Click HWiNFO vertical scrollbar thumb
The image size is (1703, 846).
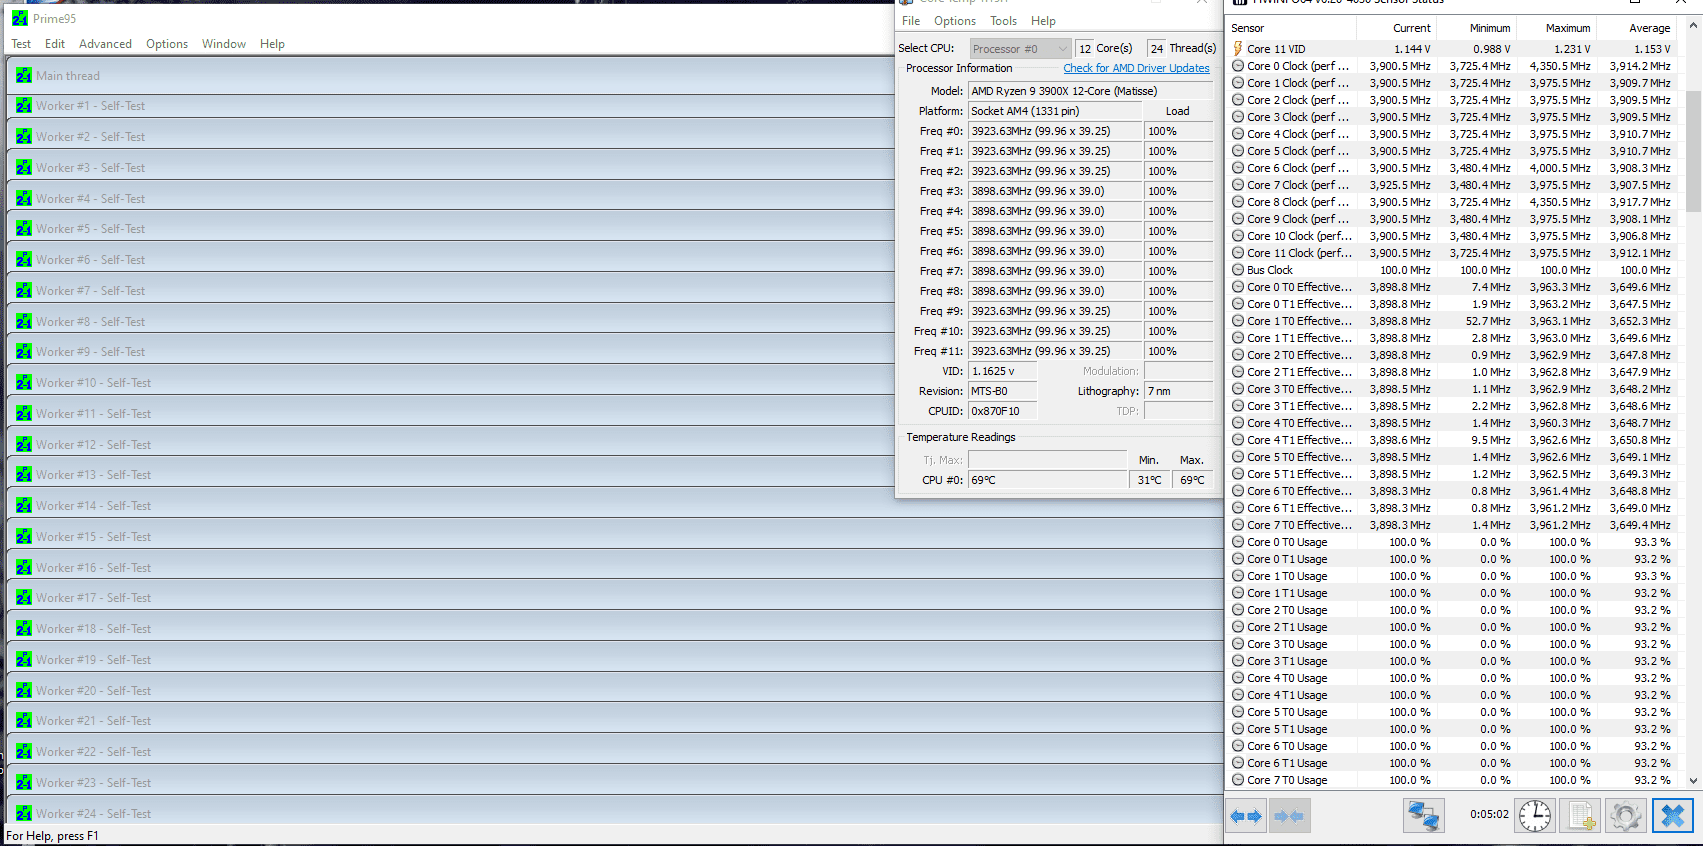click(x=1693, y=150)
